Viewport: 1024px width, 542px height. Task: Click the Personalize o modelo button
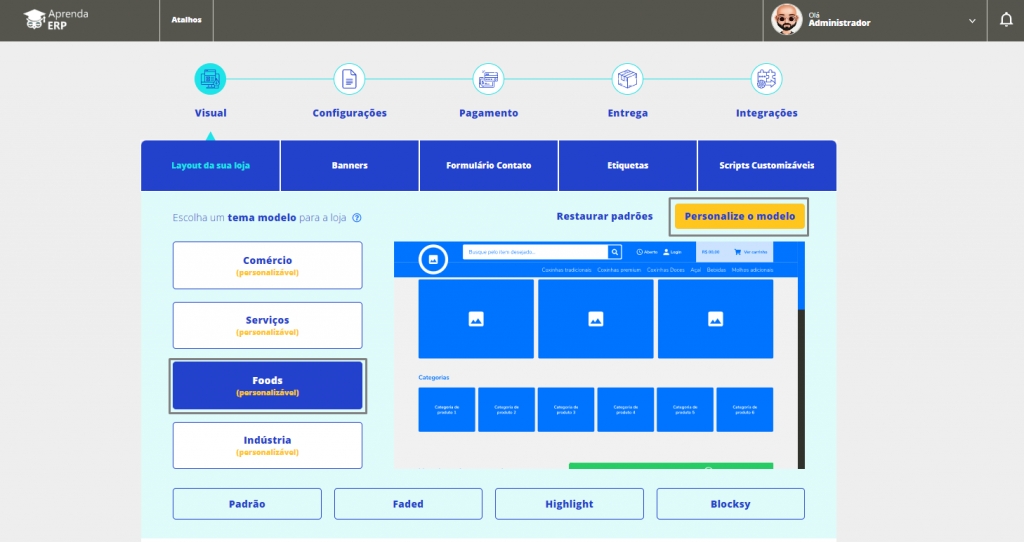tap(739, 216)
